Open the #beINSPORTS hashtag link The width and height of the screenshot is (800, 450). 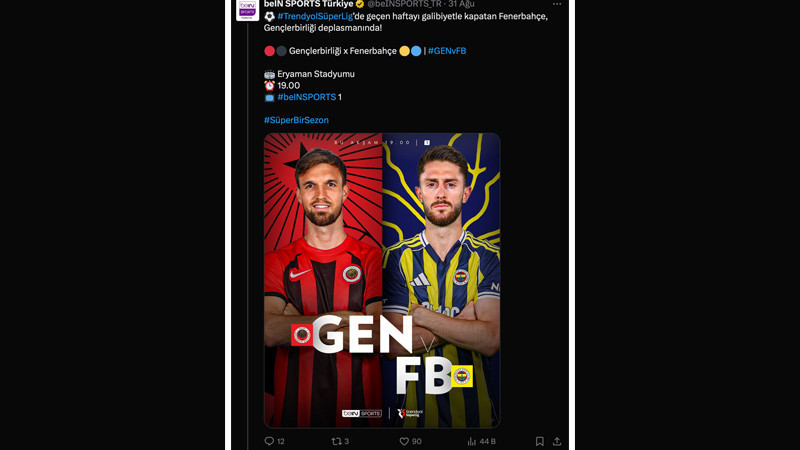point(307,97)
